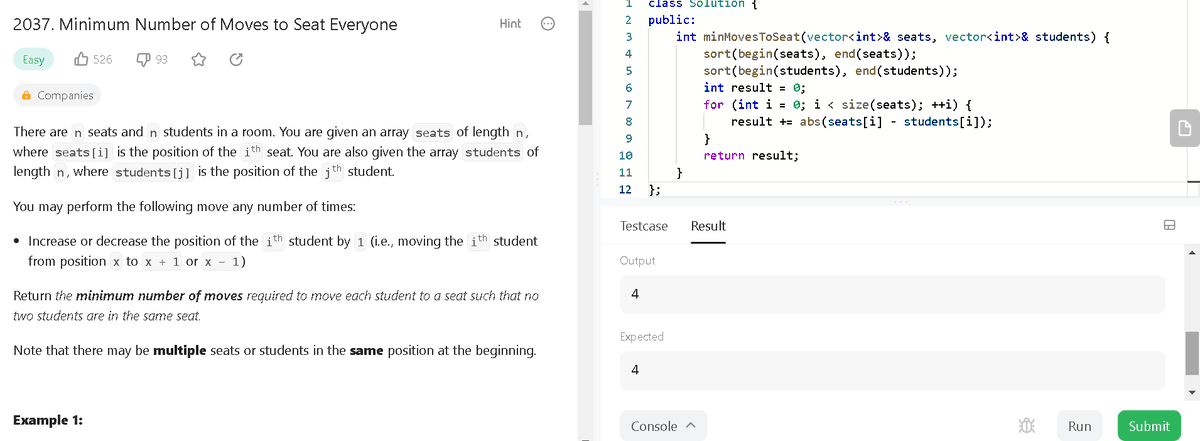Screen dimensions: 1200x441
Task: Click the 'public:' code line
Action: pyautogui.click(x=673, y=20)
